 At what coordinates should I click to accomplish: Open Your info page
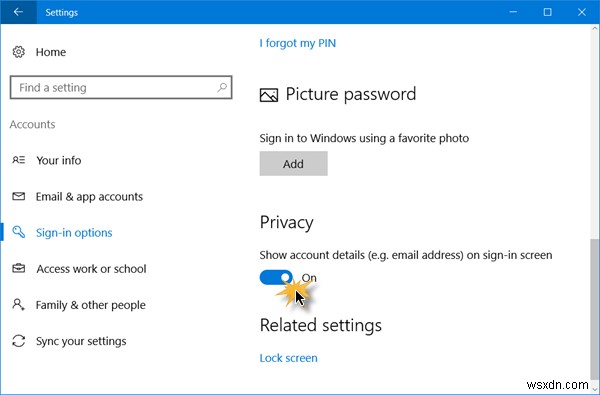59,160
